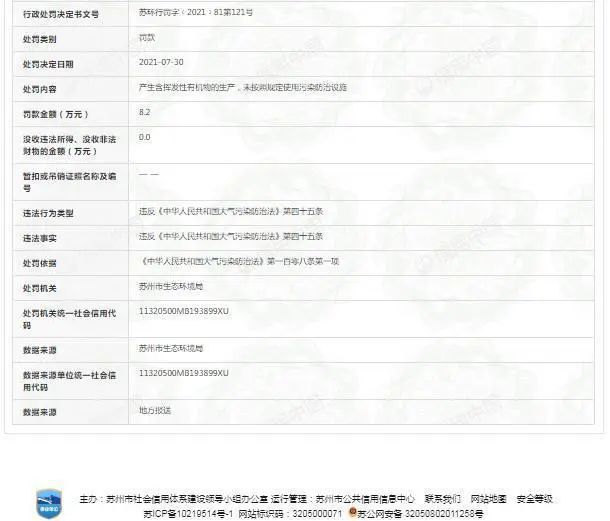Click the 处罚依据 article text 第一百零八条
610x521 pixels.
240,261
